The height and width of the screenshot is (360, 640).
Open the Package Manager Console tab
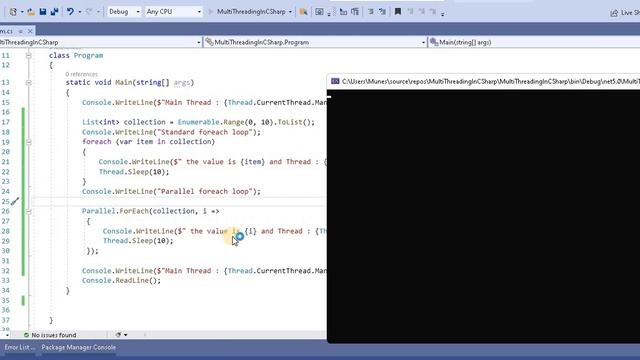click(x=78, y=348)
